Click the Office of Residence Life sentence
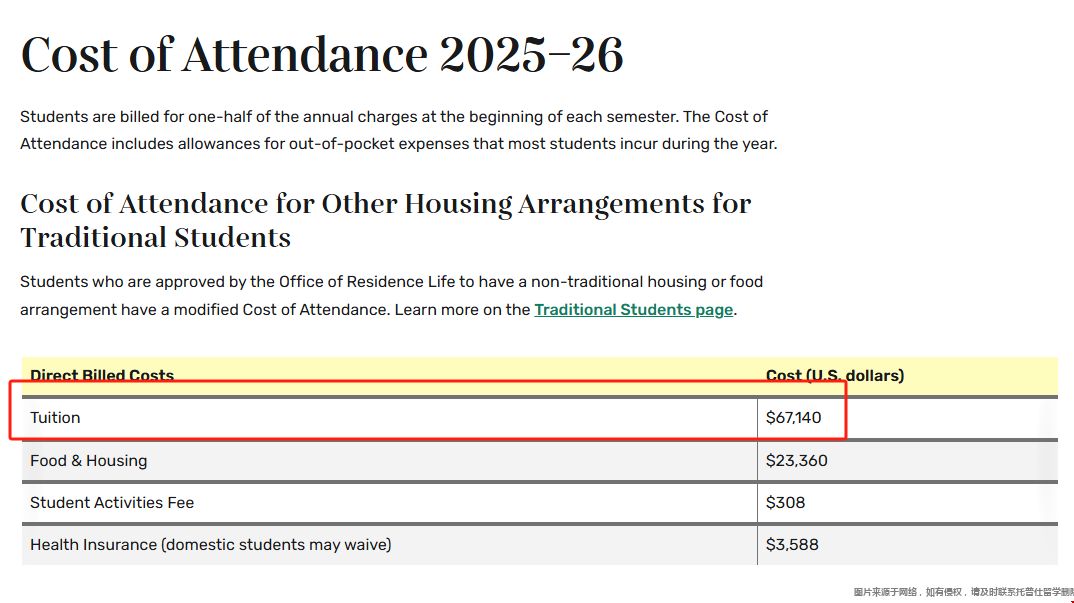Image resolution: width=1074 pixels, height=603 pixels. [391, 282]
